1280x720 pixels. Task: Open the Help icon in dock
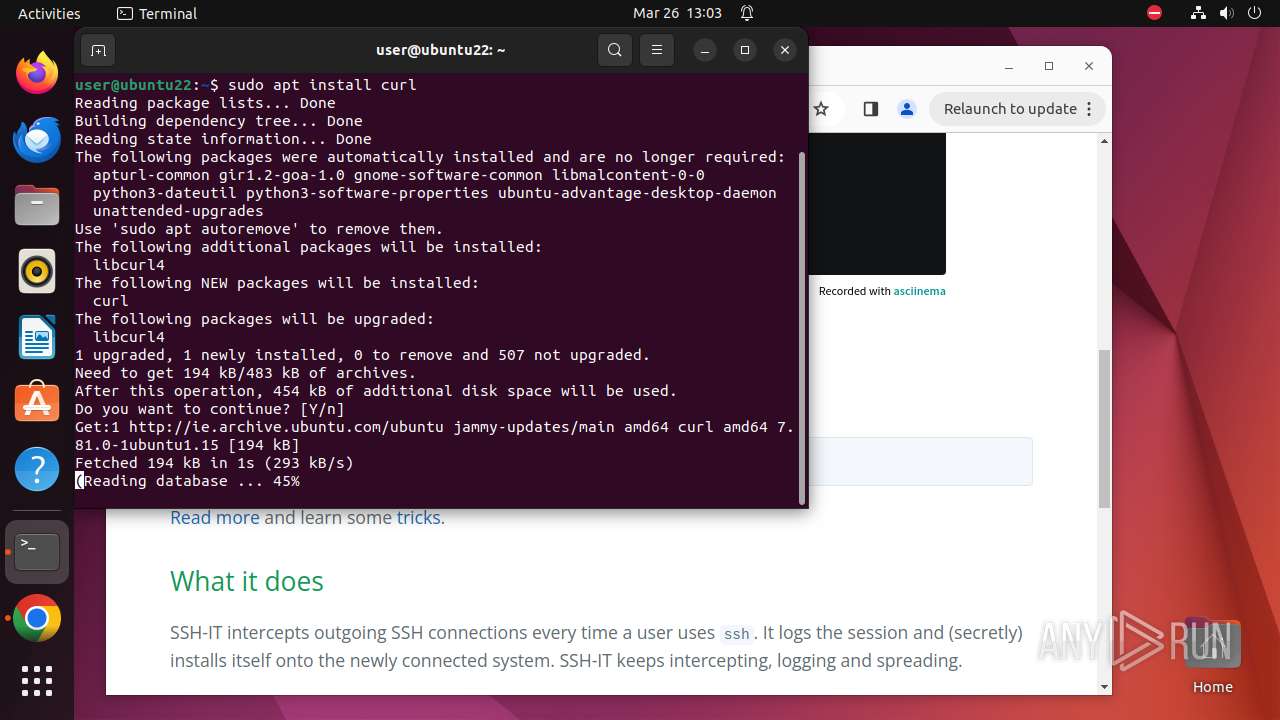37,469
